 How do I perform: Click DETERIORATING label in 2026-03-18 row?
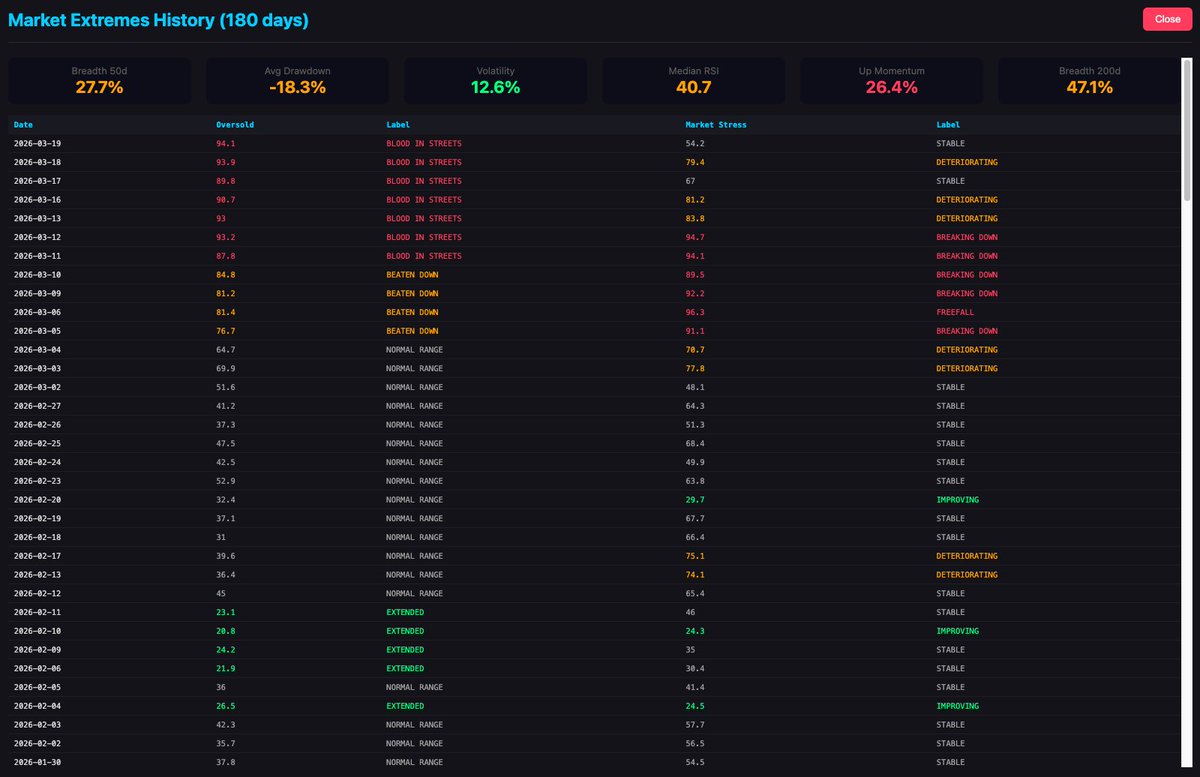click(x=967, y=162)
